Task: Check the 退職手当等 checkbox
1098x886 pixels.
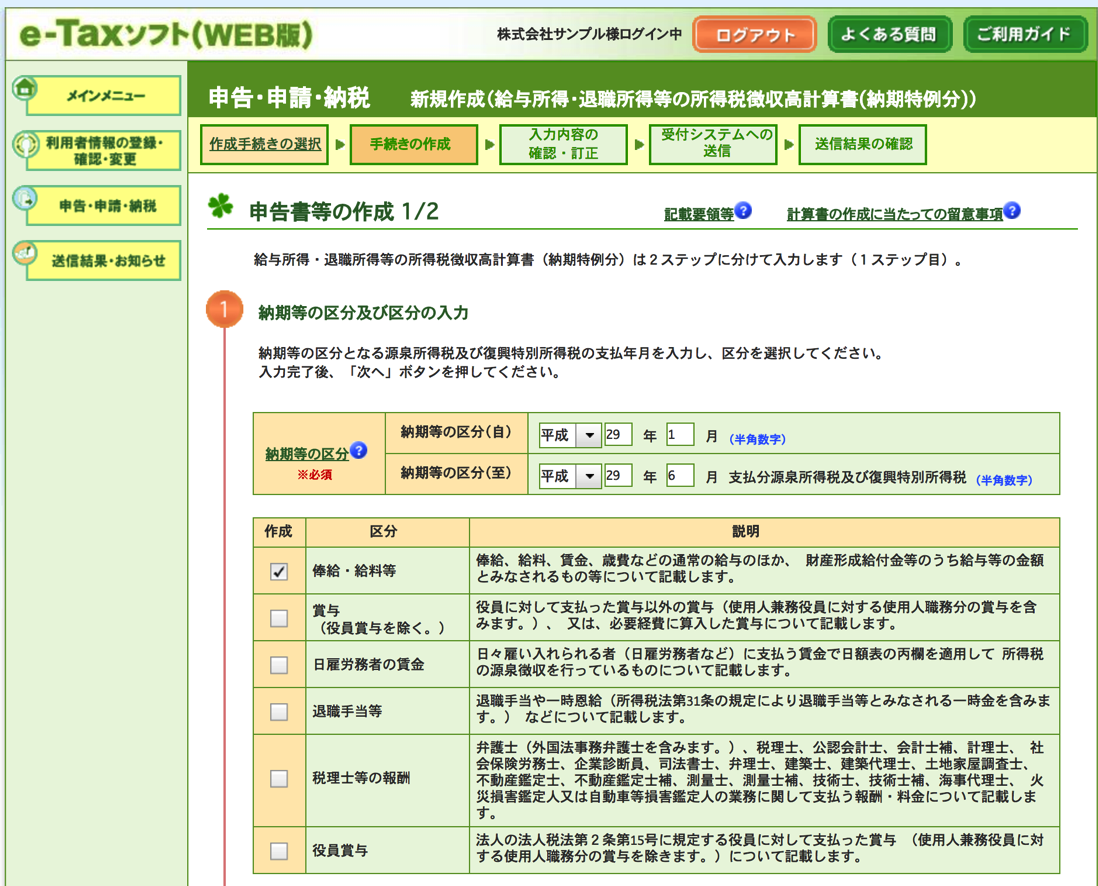Action: click(279, 712)
